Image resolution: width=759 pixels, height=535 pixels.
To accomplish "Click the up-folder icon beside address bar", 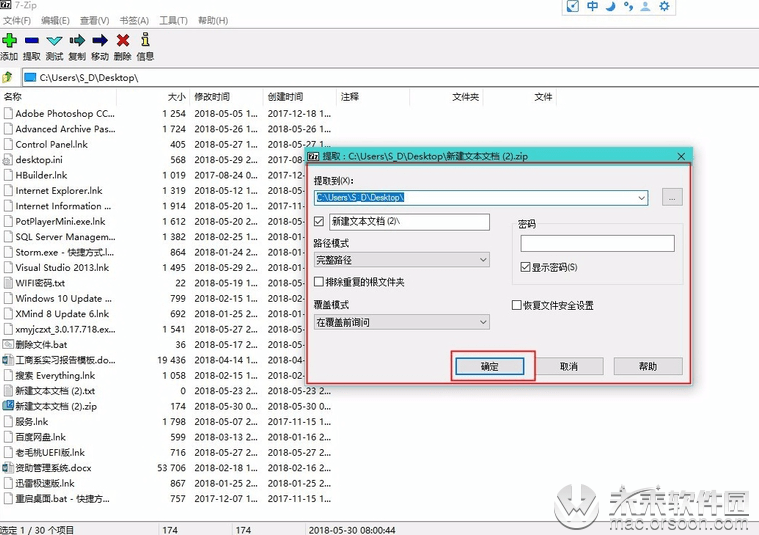I will click(x=8, y=77).
